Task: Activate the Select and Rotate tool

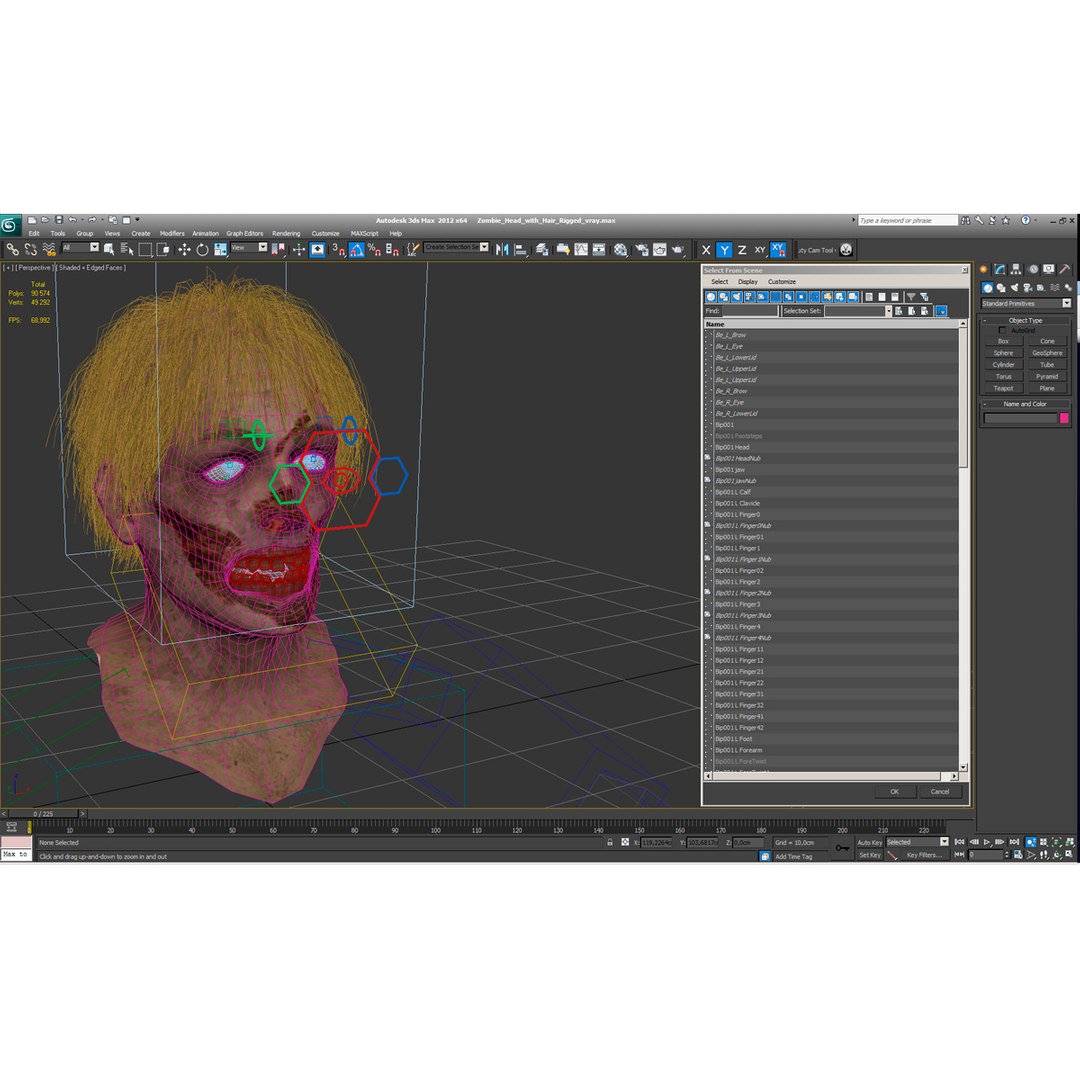Action: (202, 249)
